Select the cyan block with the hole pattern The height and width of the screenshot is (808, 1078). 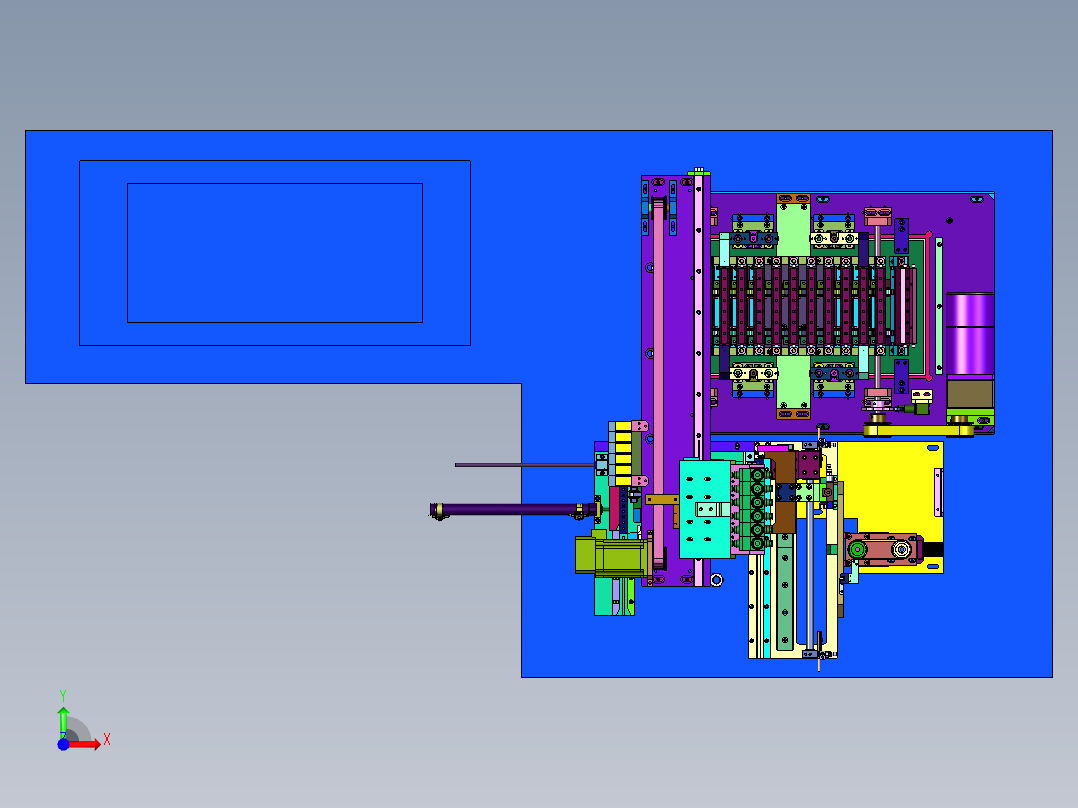(x=705, y=509)
